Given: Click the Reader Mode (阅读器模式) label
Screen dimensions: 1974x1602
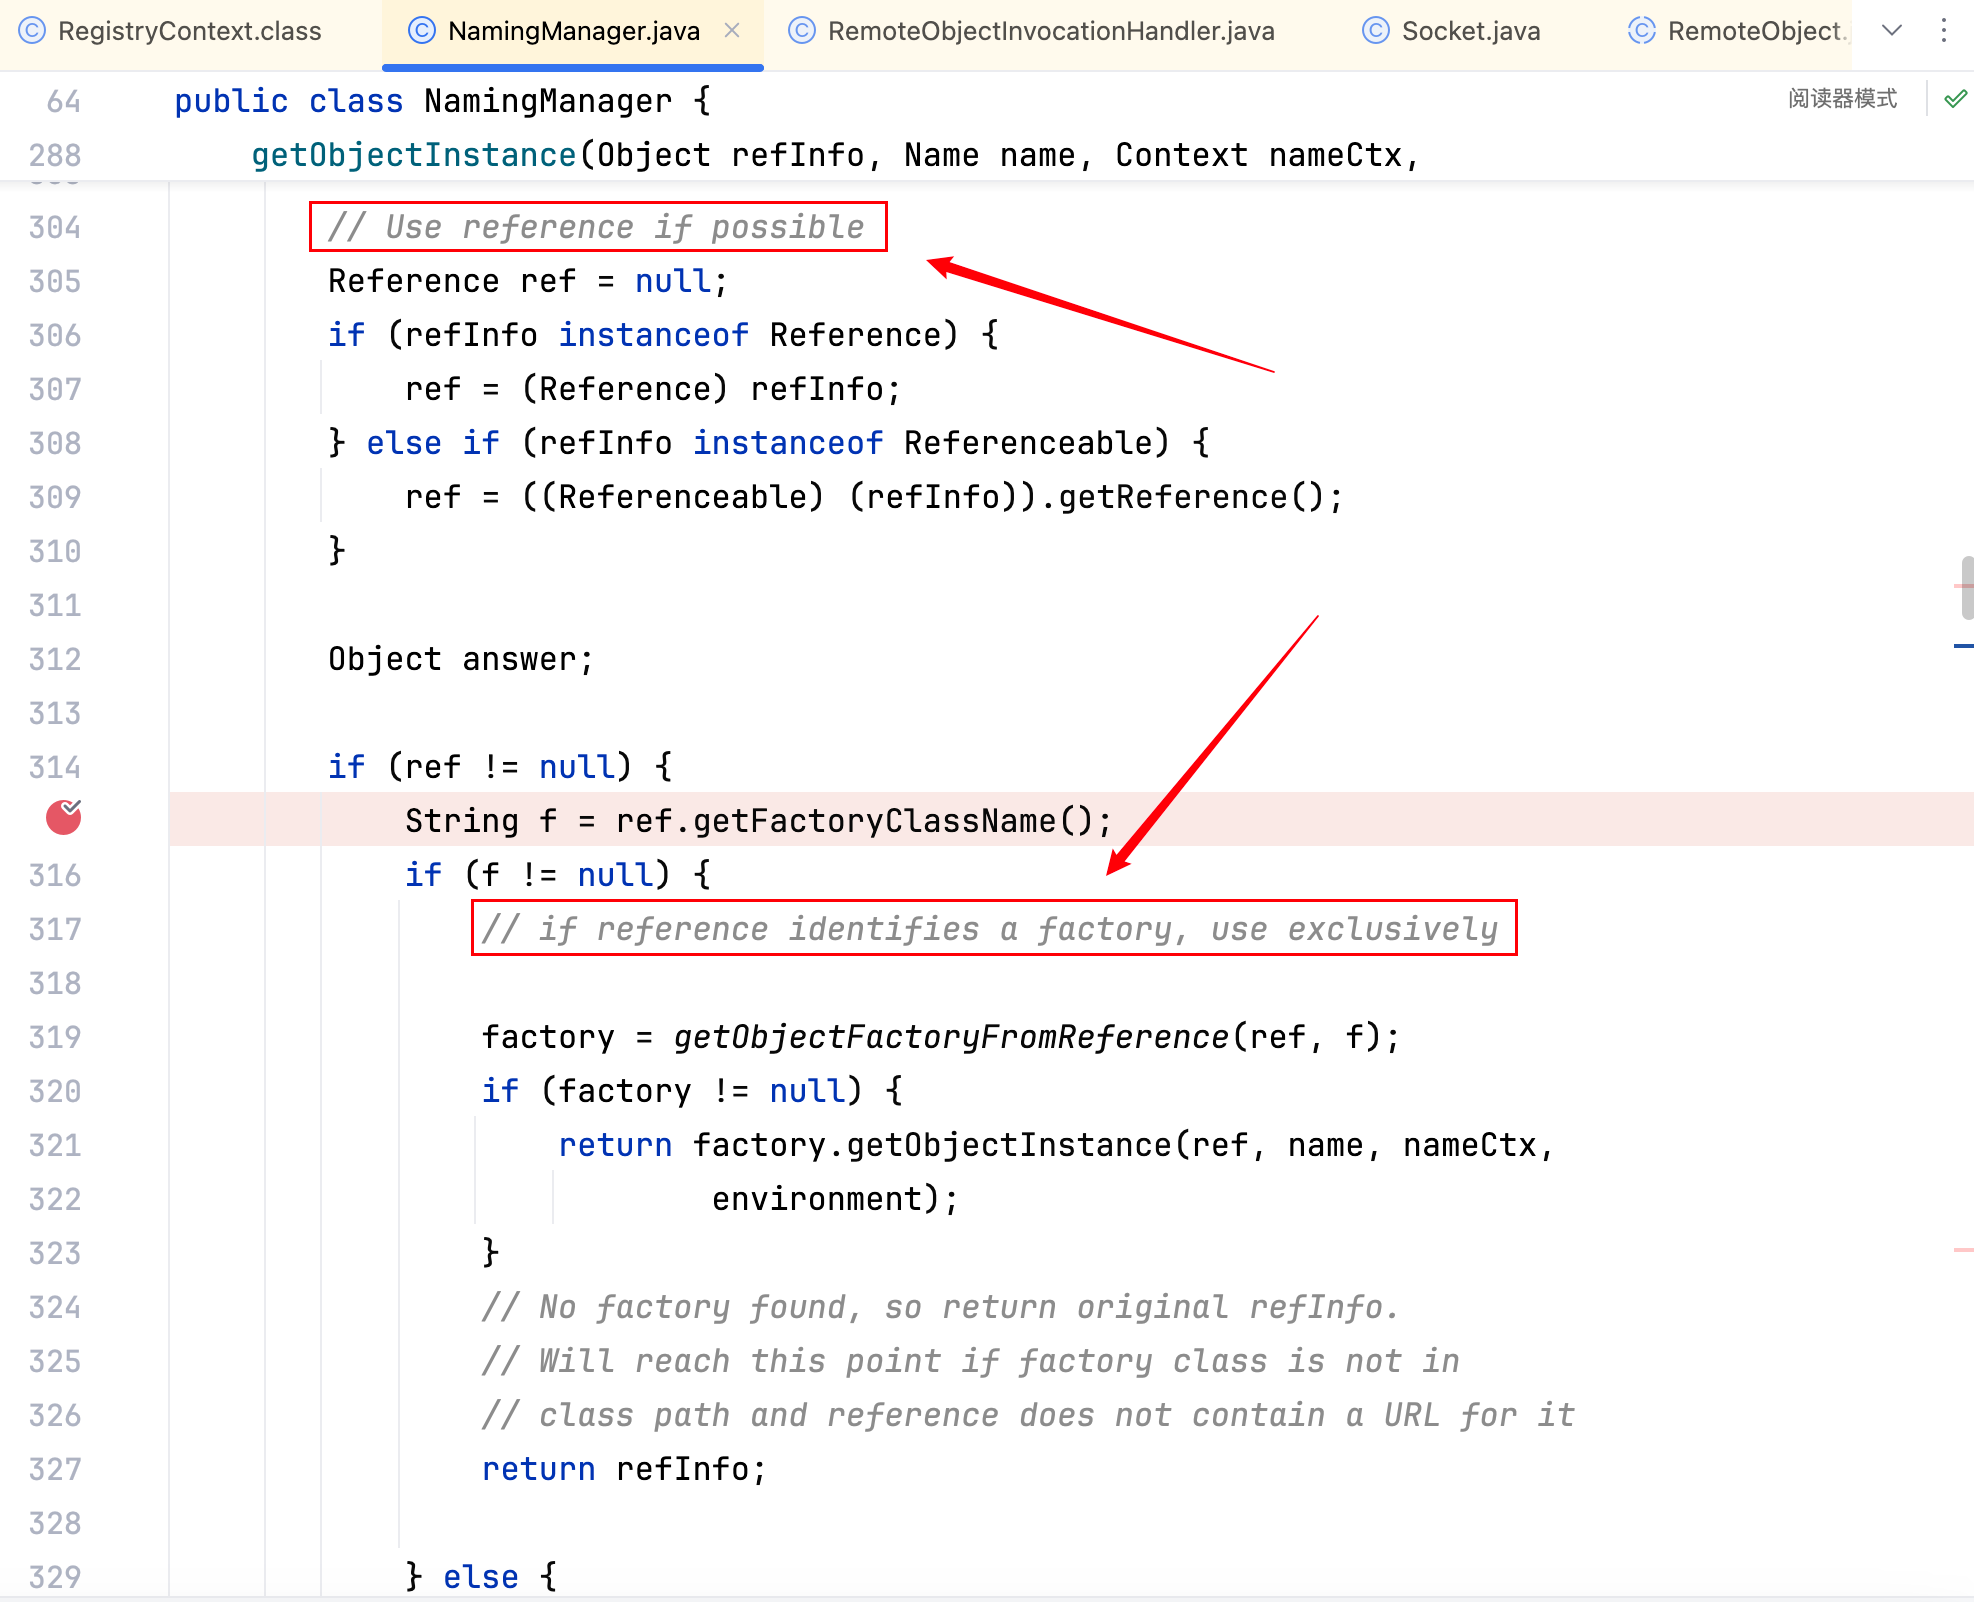Looking at the screenshot, I should point(1842,99).
